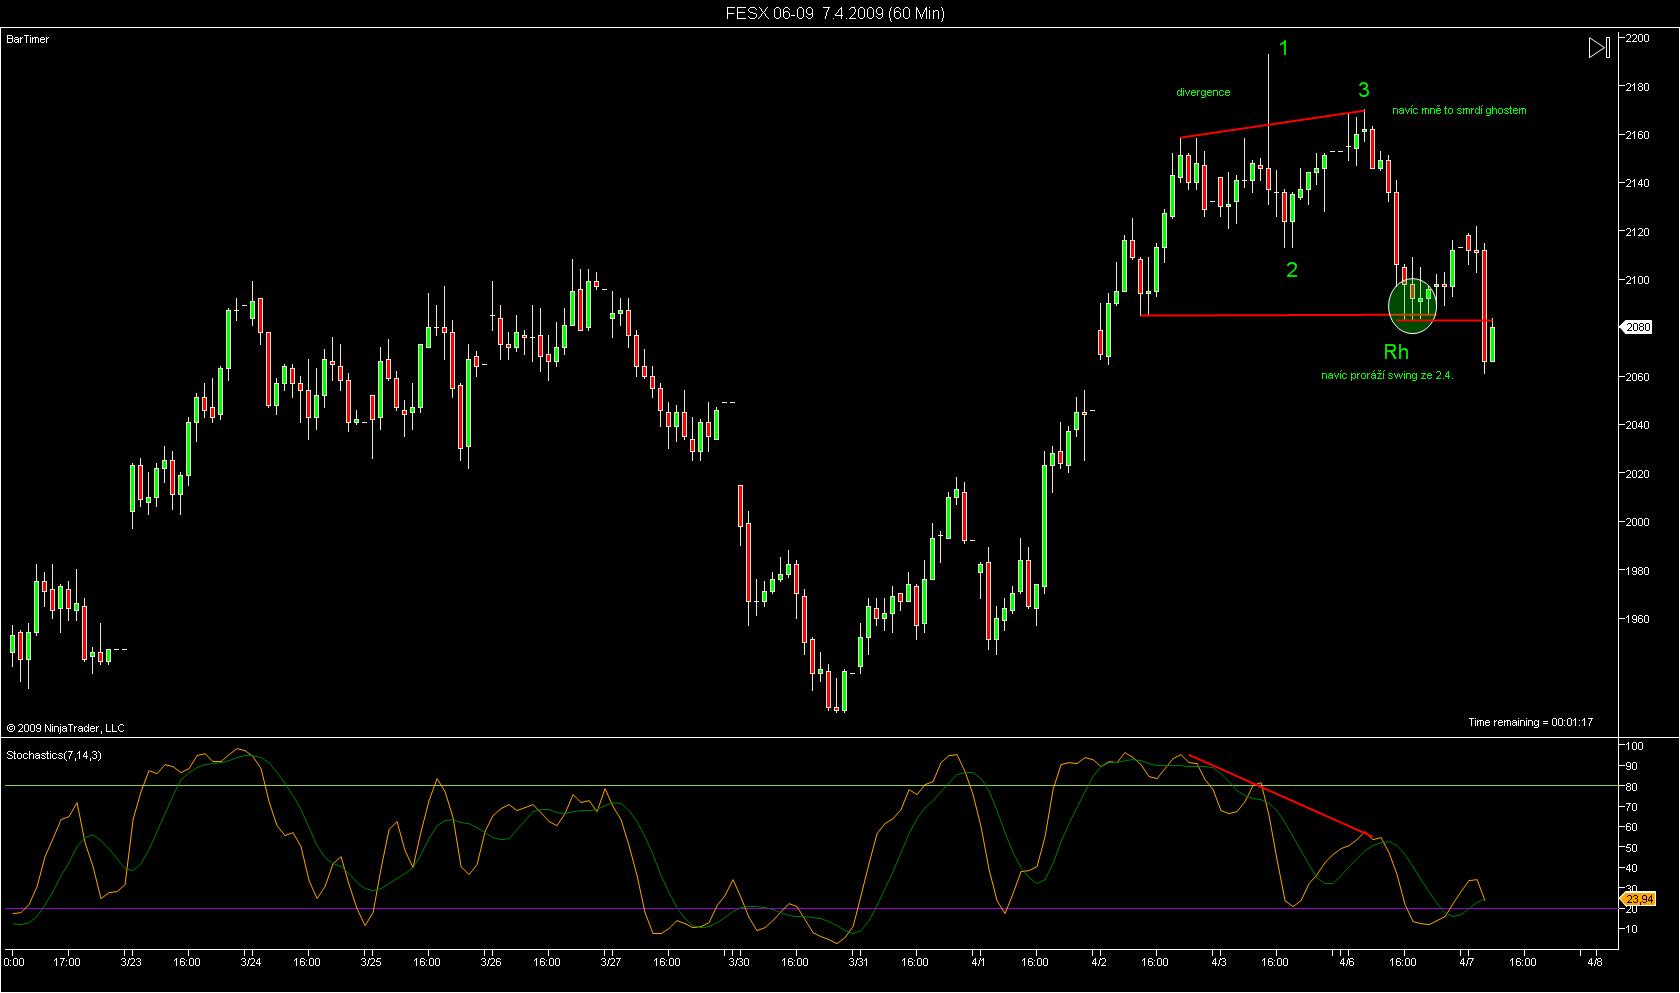Click the 3/31 date on time axis
The height and width of the screenshot is (993, 1680).
pyautogui.click(x=858, y=963)
